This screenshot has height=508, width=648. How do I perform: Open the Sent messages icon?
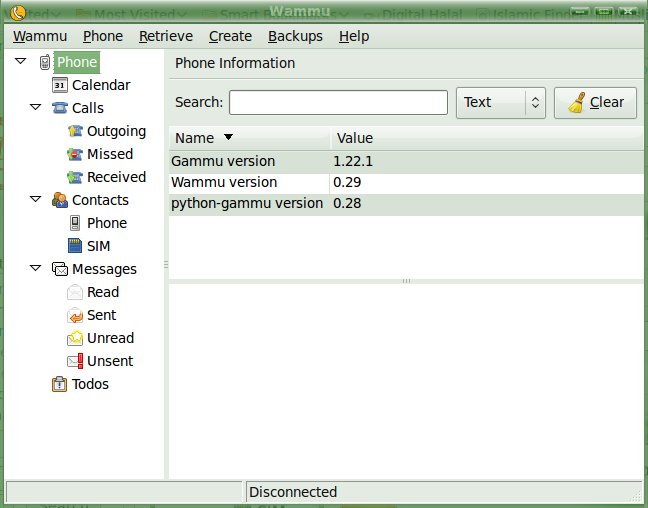coord(75,315)
